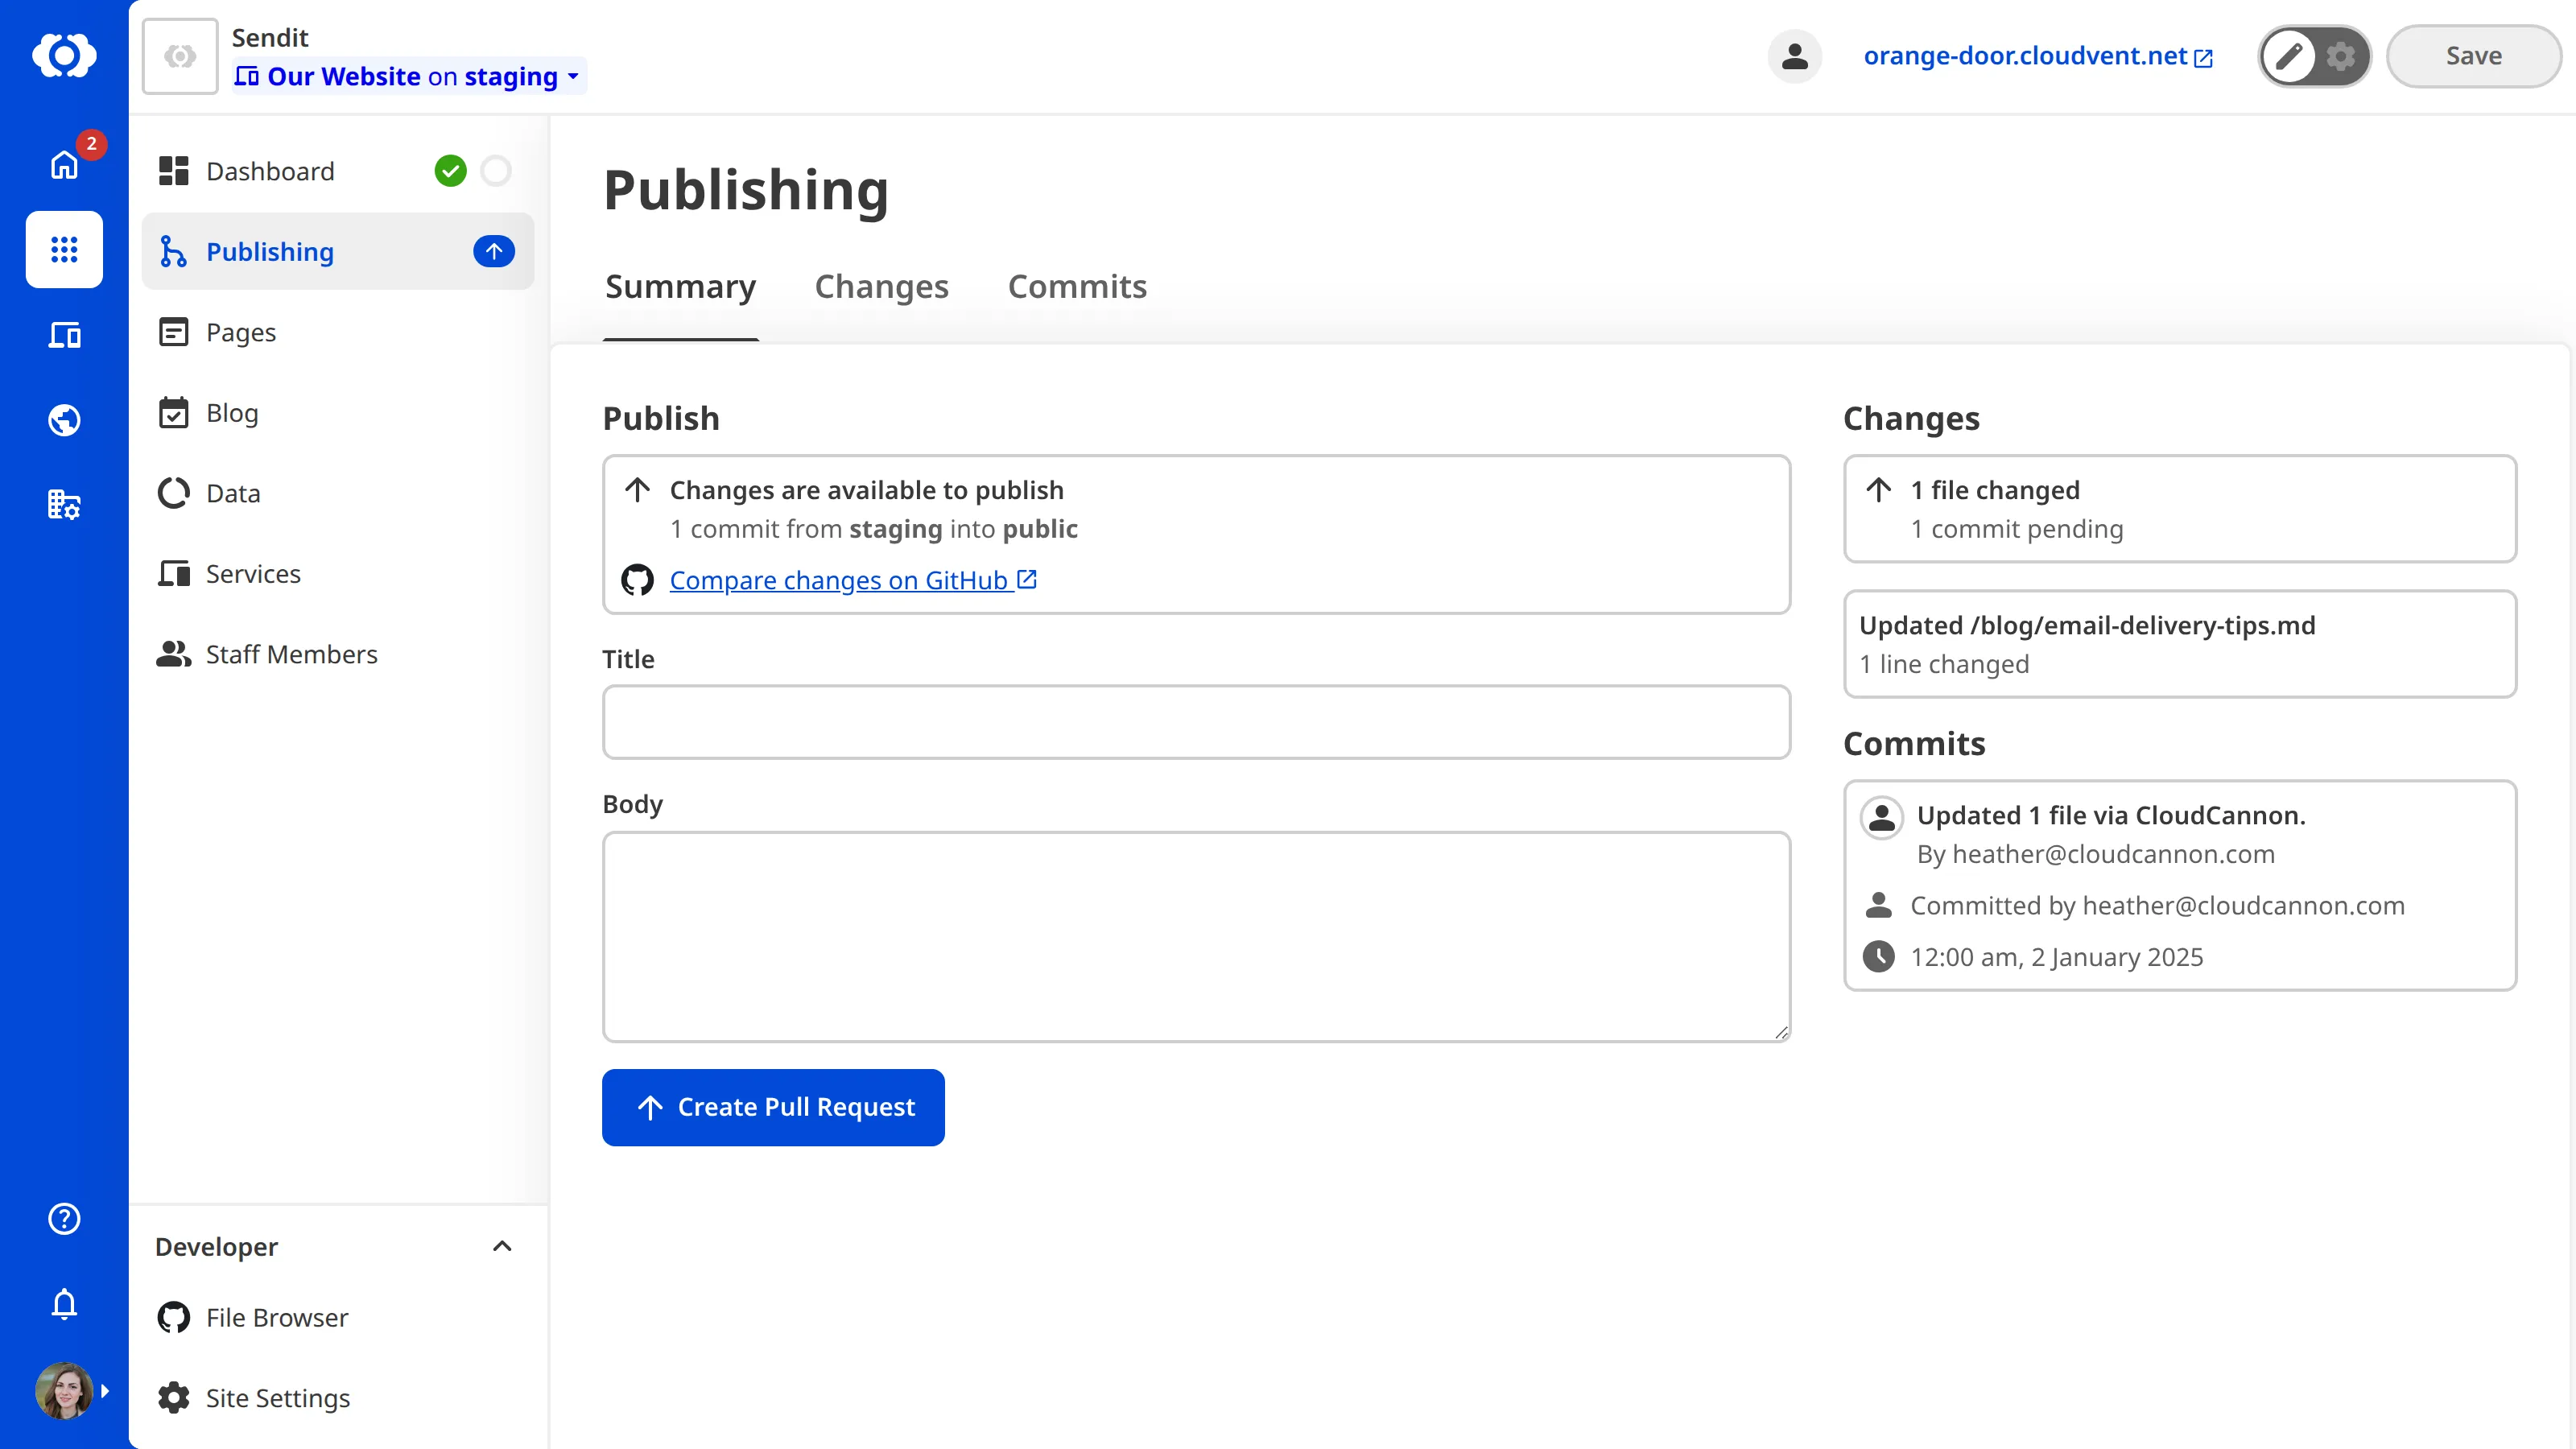The image size is (2576, 1449).
Task: Click the 'Committed by' person icon
Action: pos(1878,905)
